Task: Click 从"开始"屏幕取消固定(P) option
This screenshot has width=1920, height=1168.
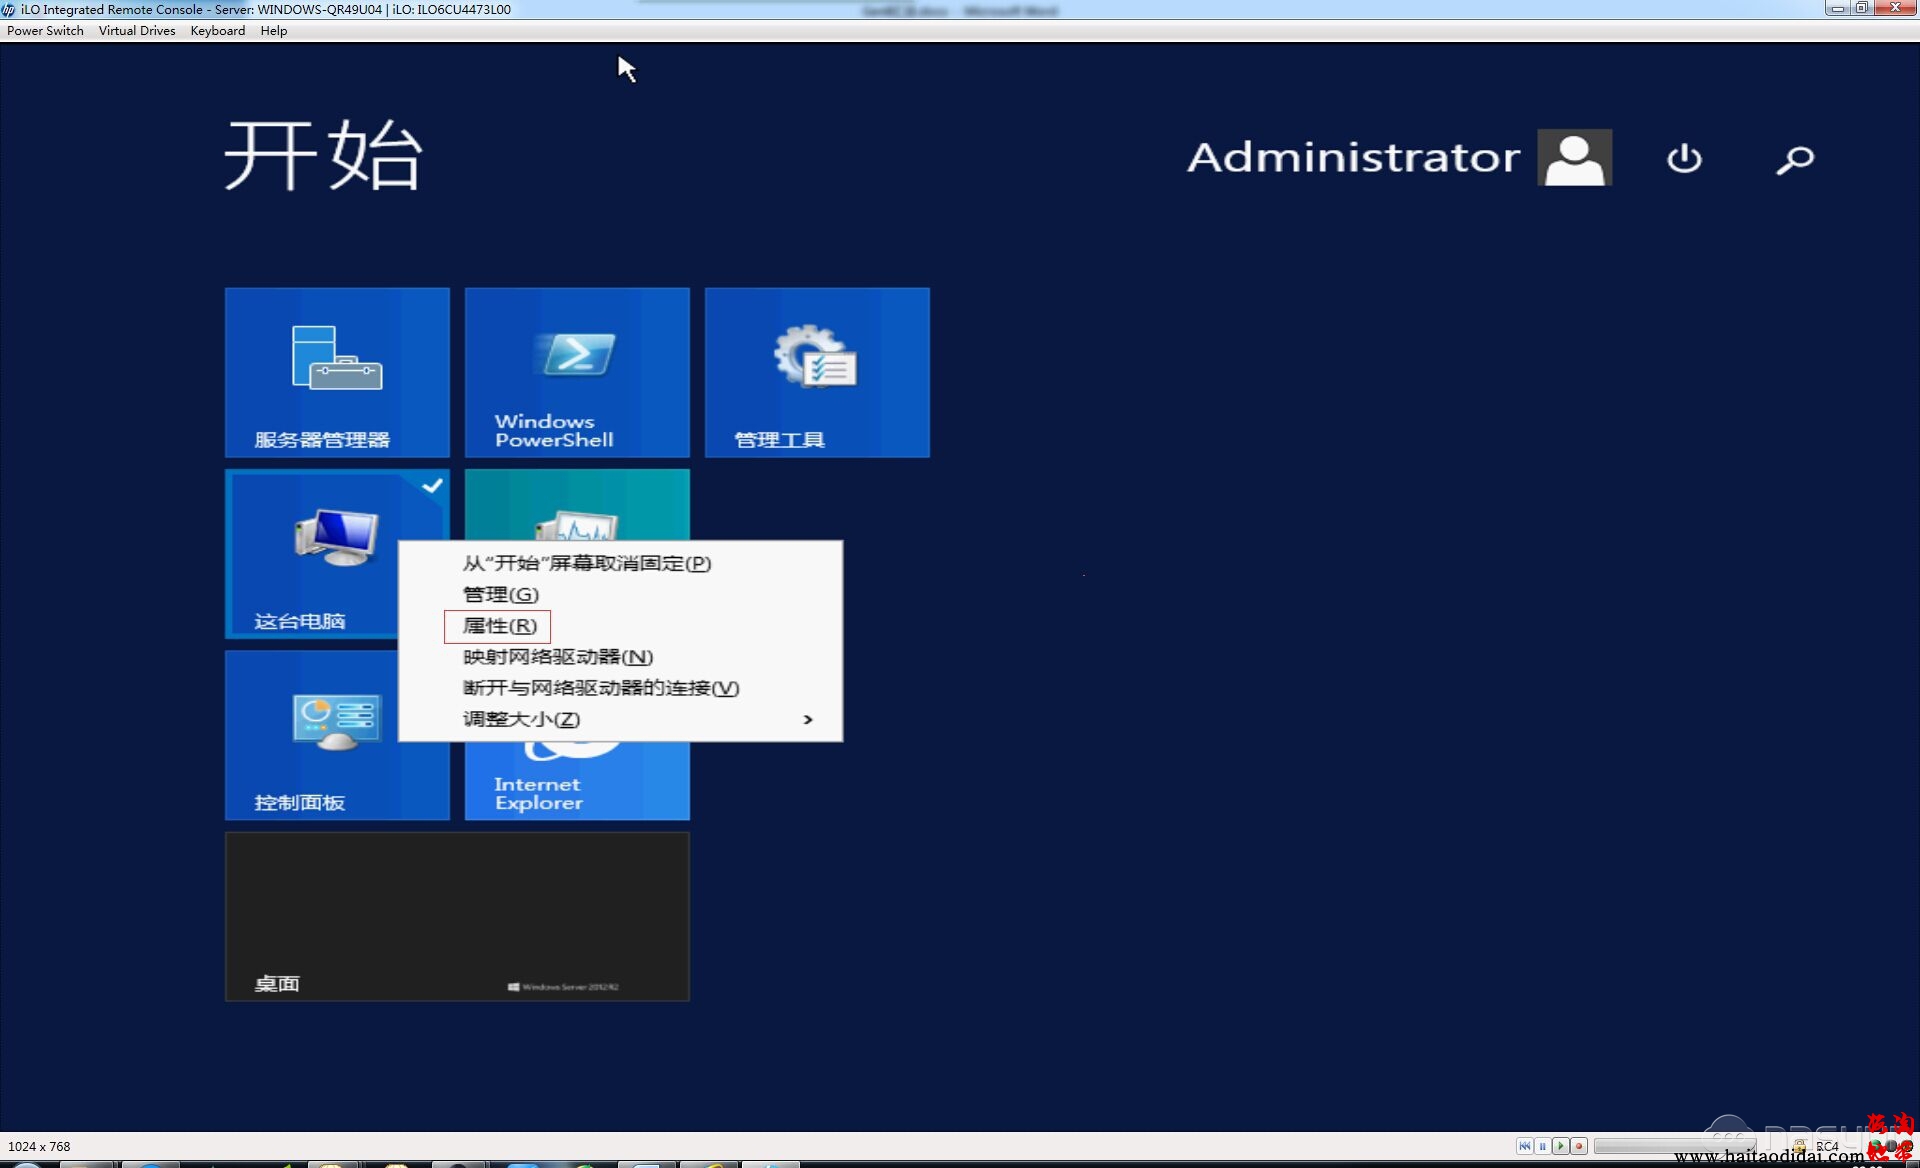Action: [x=586, y=563]
